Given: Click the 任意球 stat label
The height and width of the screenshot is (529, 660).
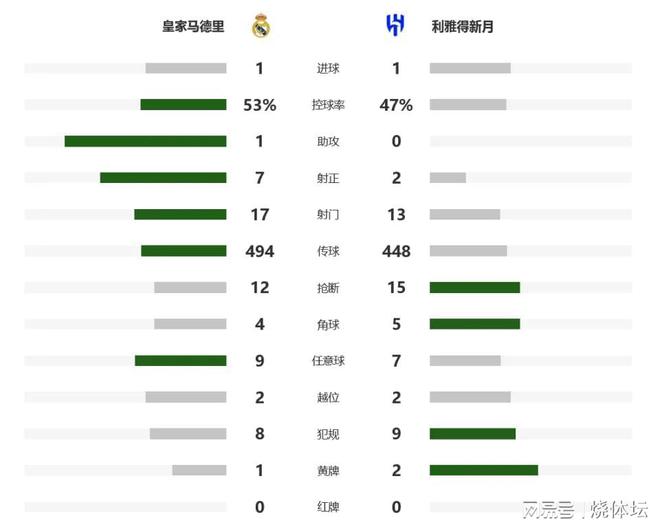Looking at the screenshot, I should [x=328, y=361].
